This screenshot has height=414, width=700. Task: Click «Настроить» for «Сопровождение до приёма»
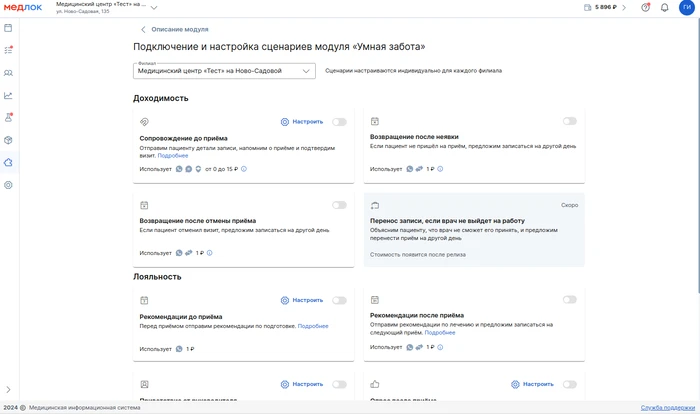[x=302, y=122]
